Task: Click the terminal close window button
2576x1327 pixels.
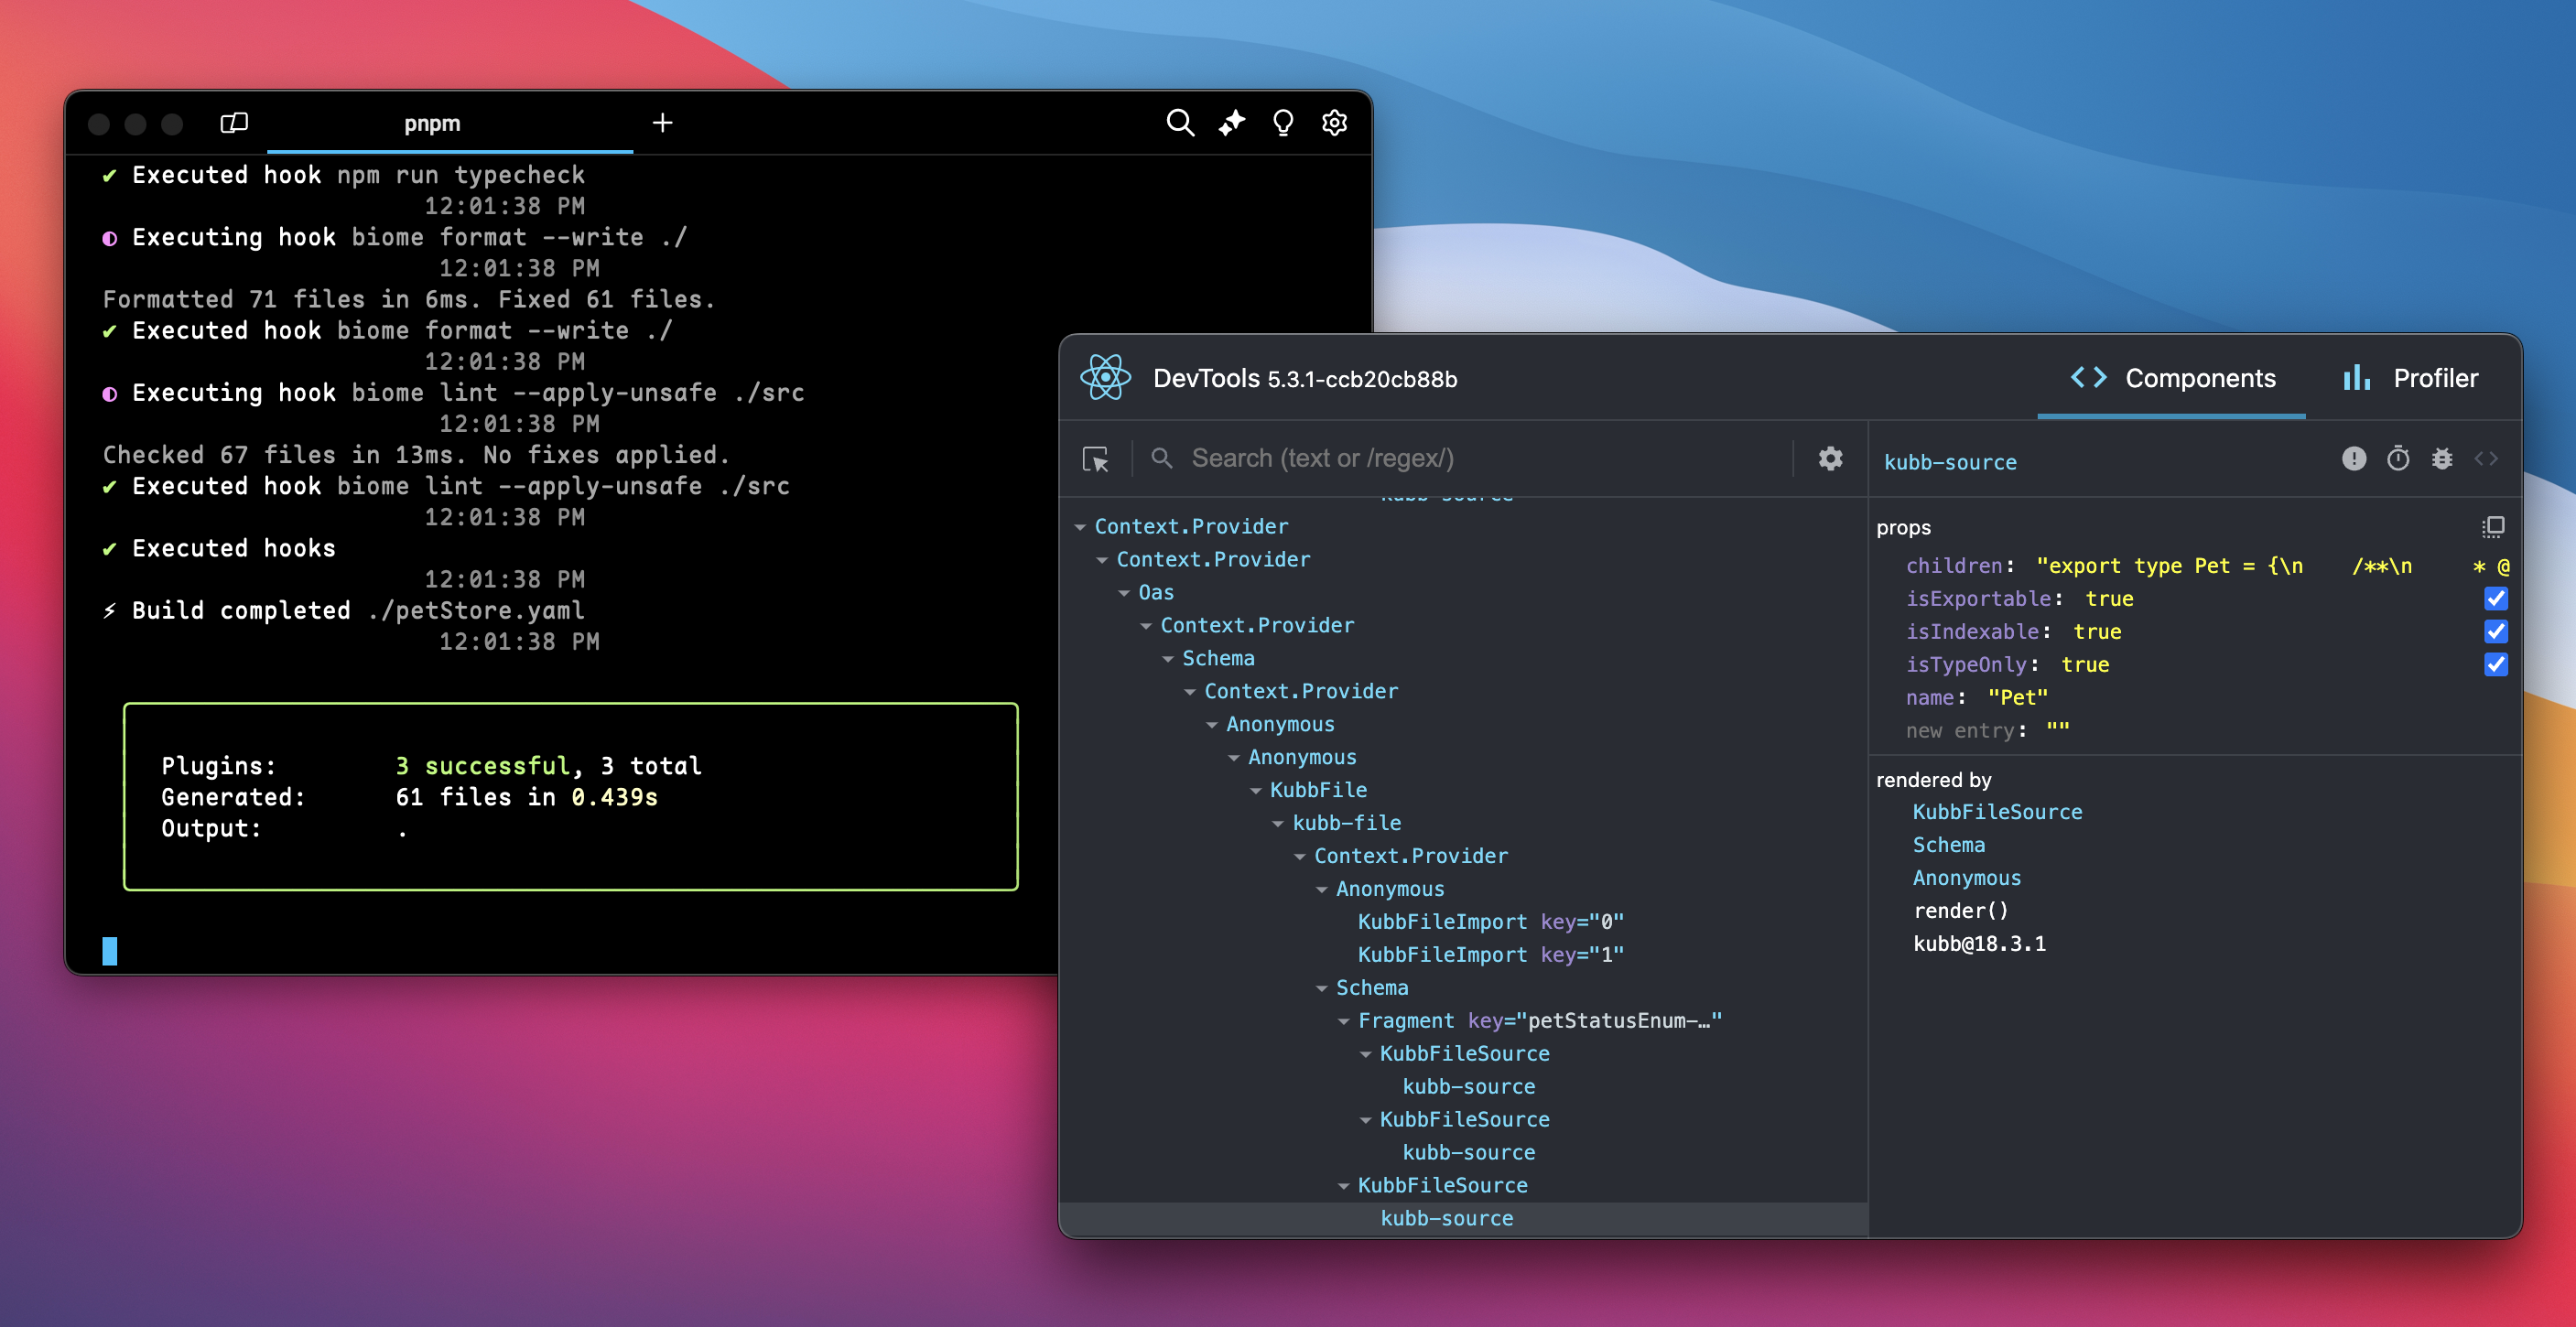Action: (x=99, y=124)
